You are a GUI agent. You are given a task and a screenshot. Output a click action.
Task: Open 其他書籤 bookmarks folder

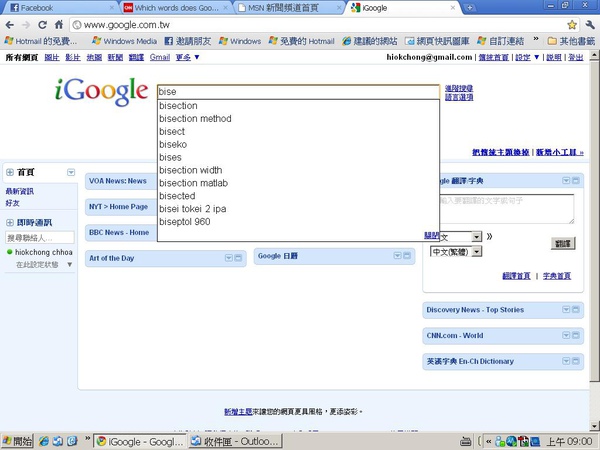point(571,41)
